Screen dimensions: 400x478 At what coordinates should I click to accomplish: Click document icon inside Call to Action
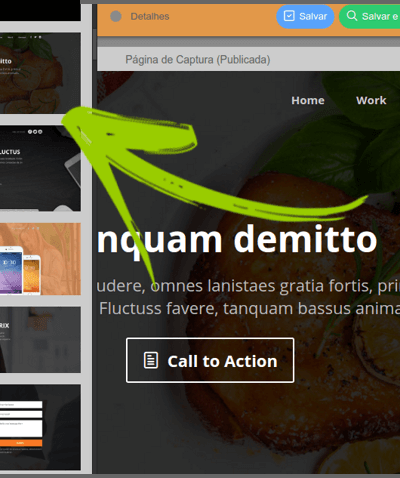click(x=151, y=360)
